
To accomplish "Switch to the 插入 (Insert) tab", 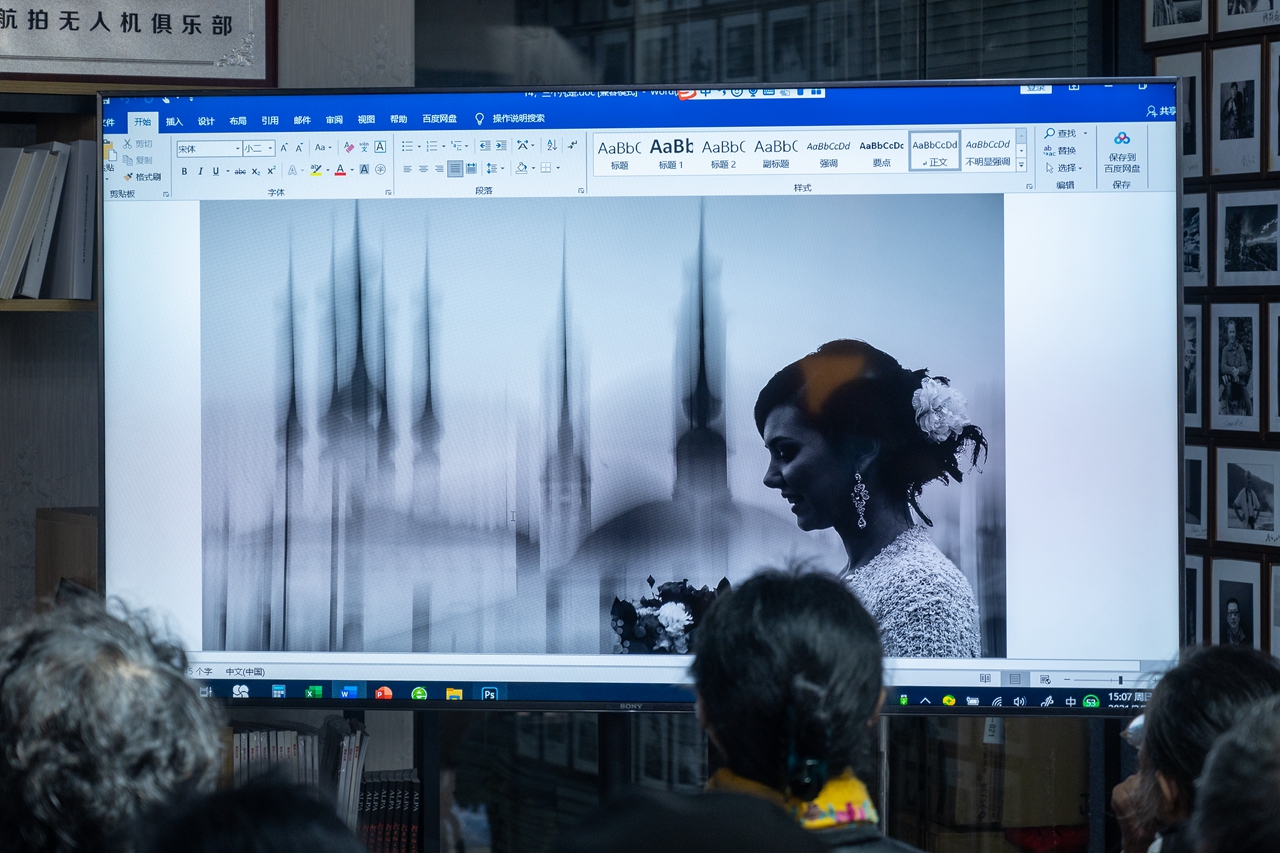I will [174, 121].
